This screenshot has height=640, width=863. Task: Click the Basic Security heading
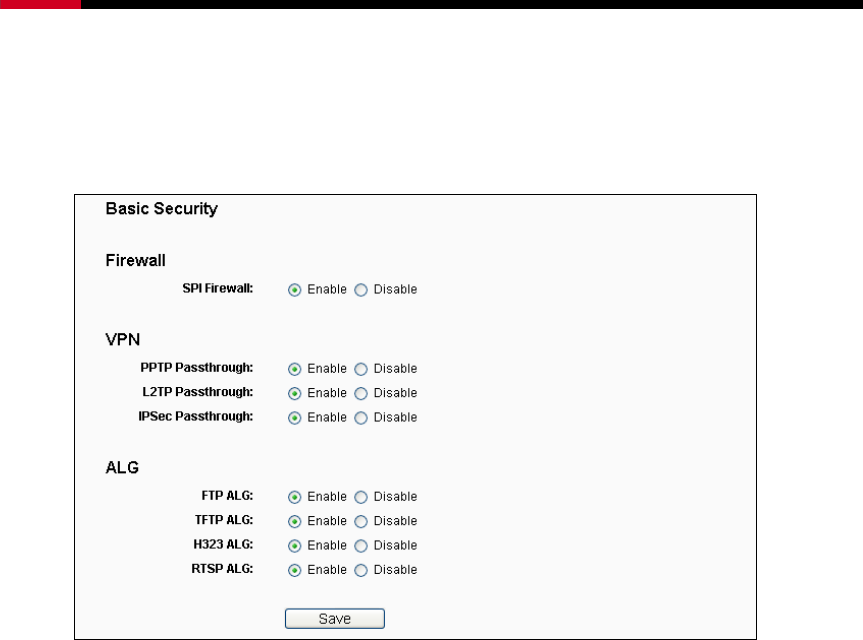click(x=162, y=209)
